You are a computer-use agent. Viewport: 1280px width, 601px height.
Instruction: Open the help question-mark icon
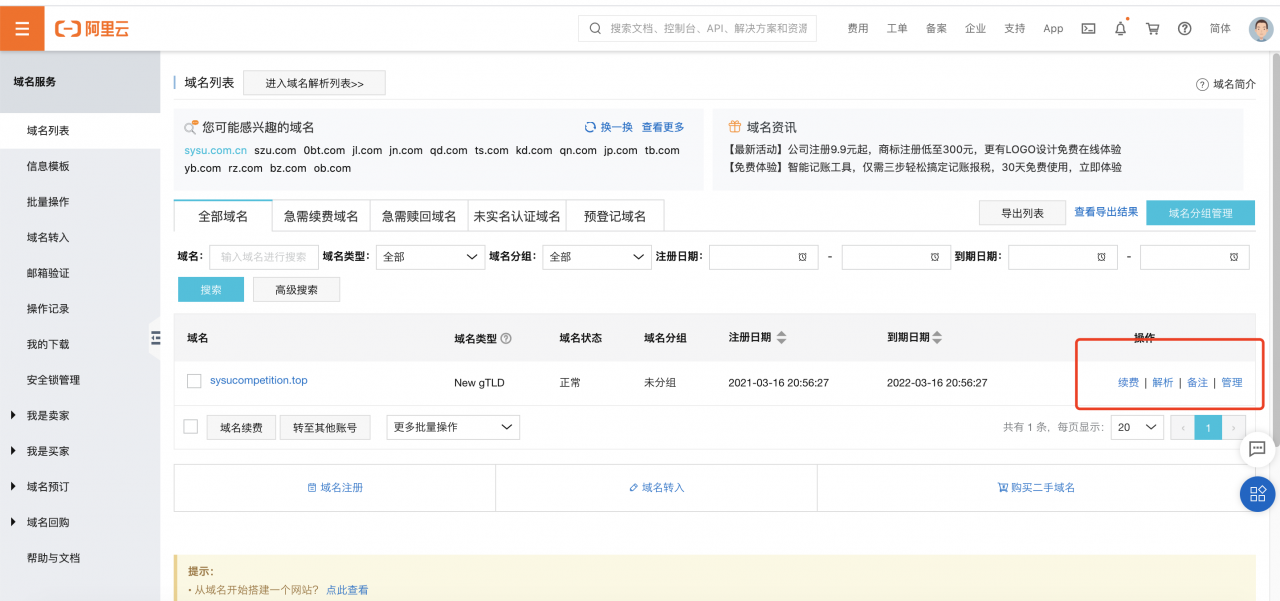(1185, 29)
